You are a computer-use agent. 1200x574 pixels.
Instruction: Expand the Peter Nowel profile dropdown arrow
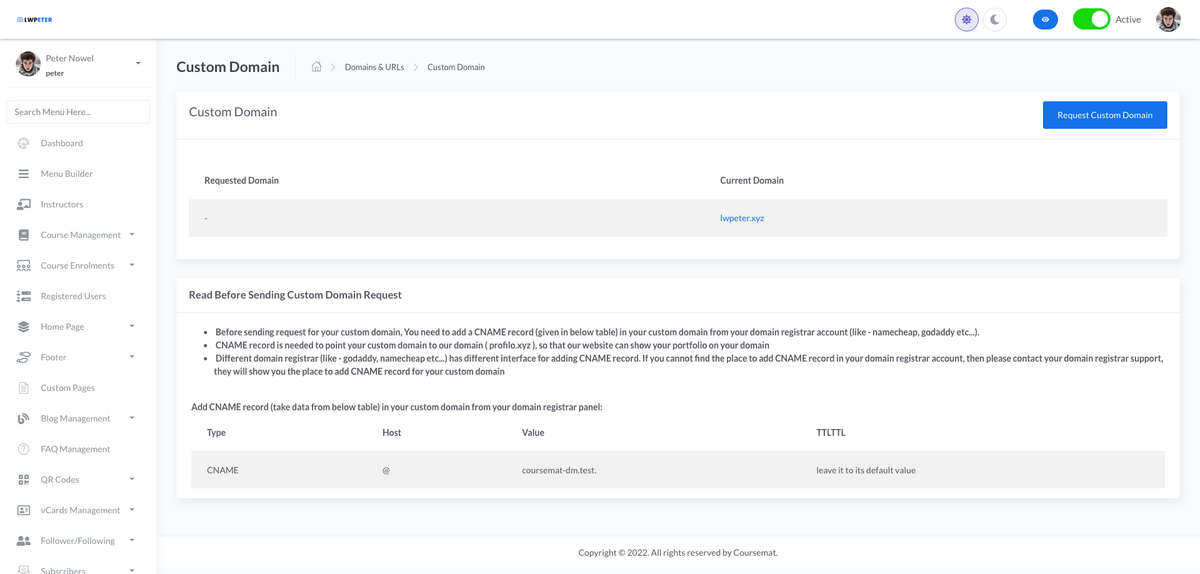pos(138,63)
